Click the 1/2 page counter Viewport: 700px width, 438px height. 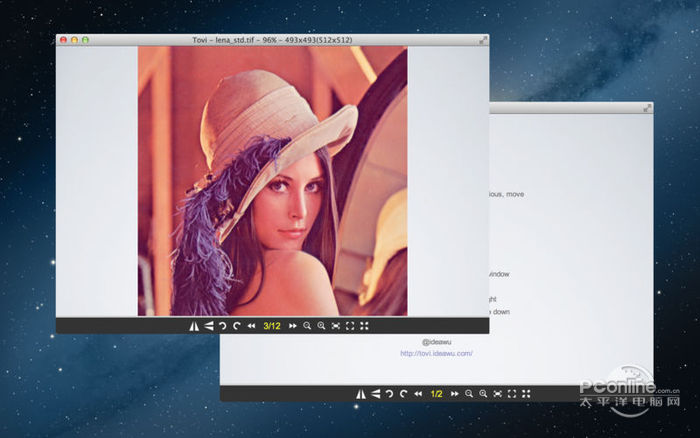pos(436,394)
